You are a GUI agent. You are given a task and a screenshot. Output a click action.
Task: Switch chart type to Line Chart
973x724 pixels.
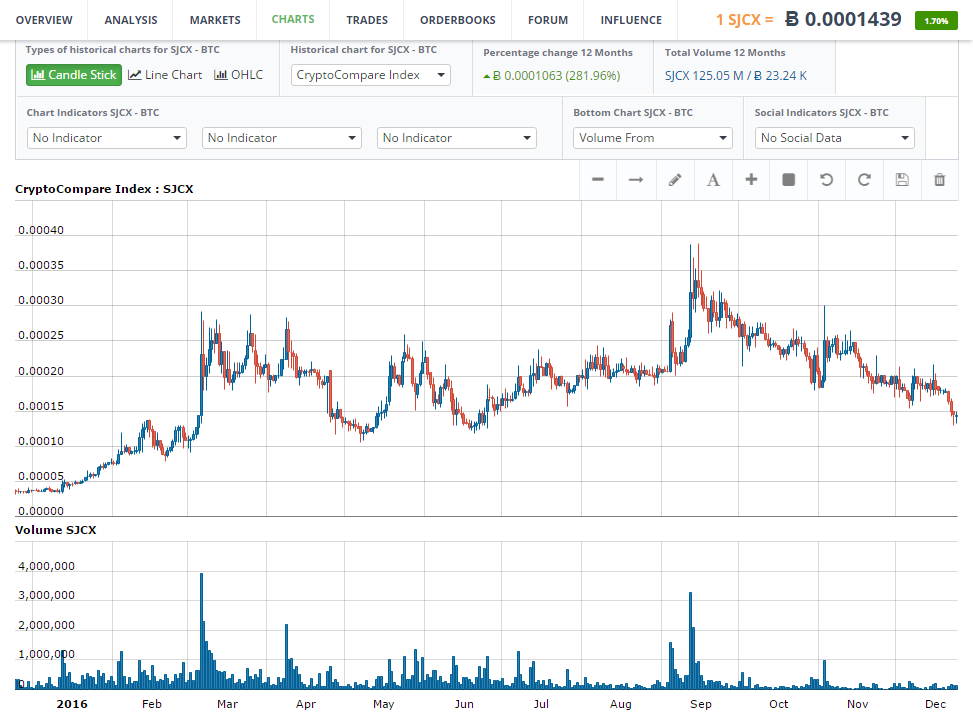pos(165,75)
